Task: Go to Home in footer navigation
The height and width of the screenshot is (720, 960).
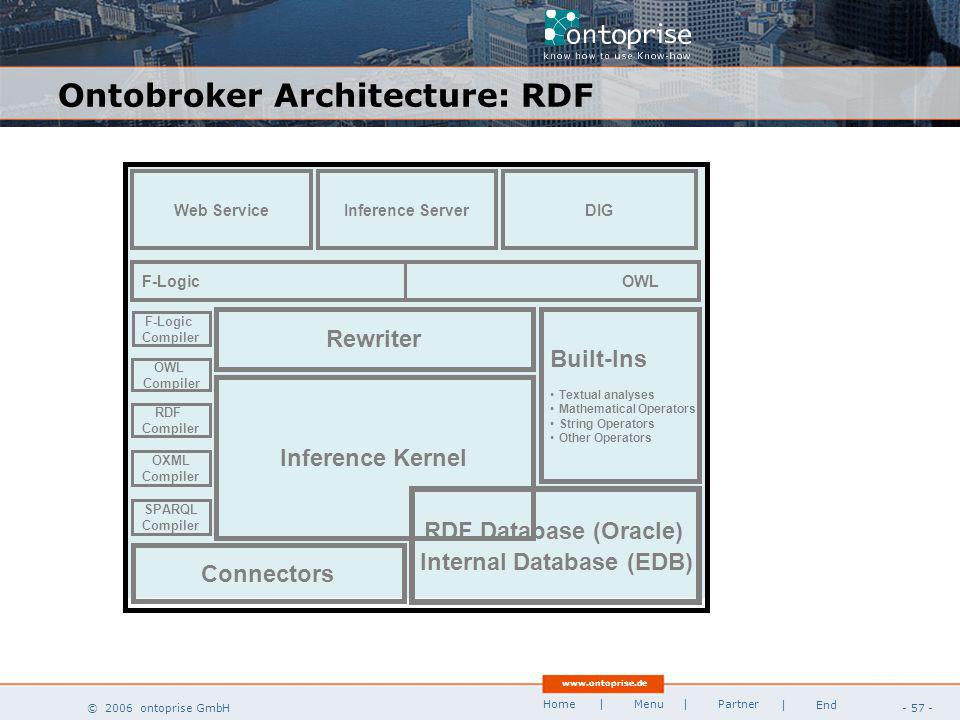Action: click(559, 704)
